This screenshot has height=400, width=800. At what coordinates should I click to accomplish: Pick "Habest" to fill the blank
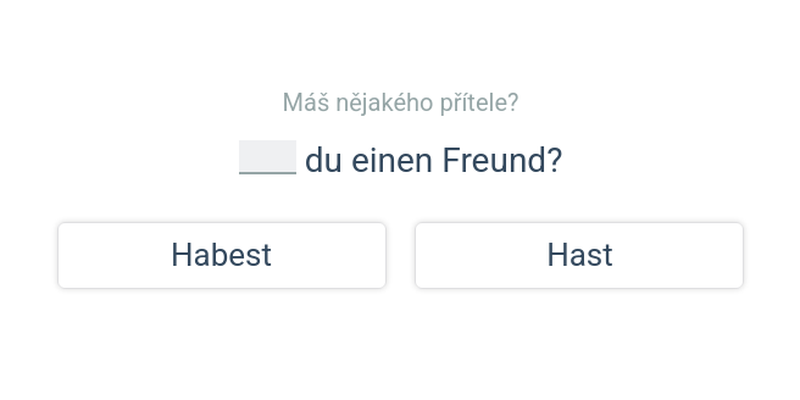pyautogui.click(x=221, y=255)
